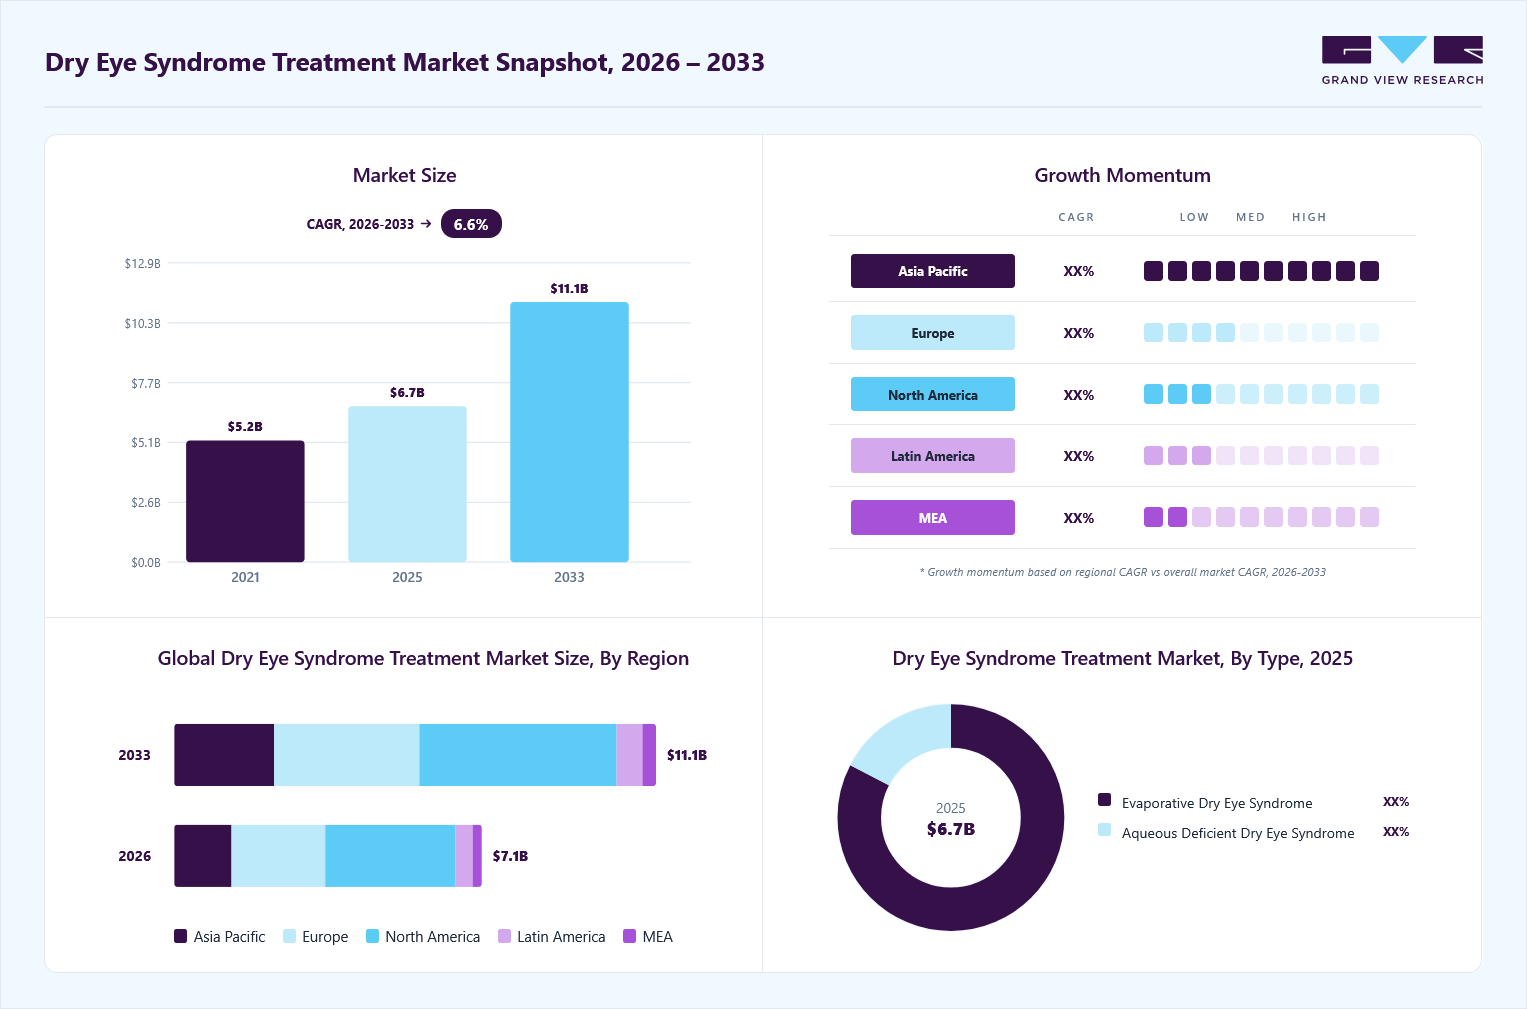
Task: Click the $5.2B label above 2021 bar
Action: pos(245,426)
